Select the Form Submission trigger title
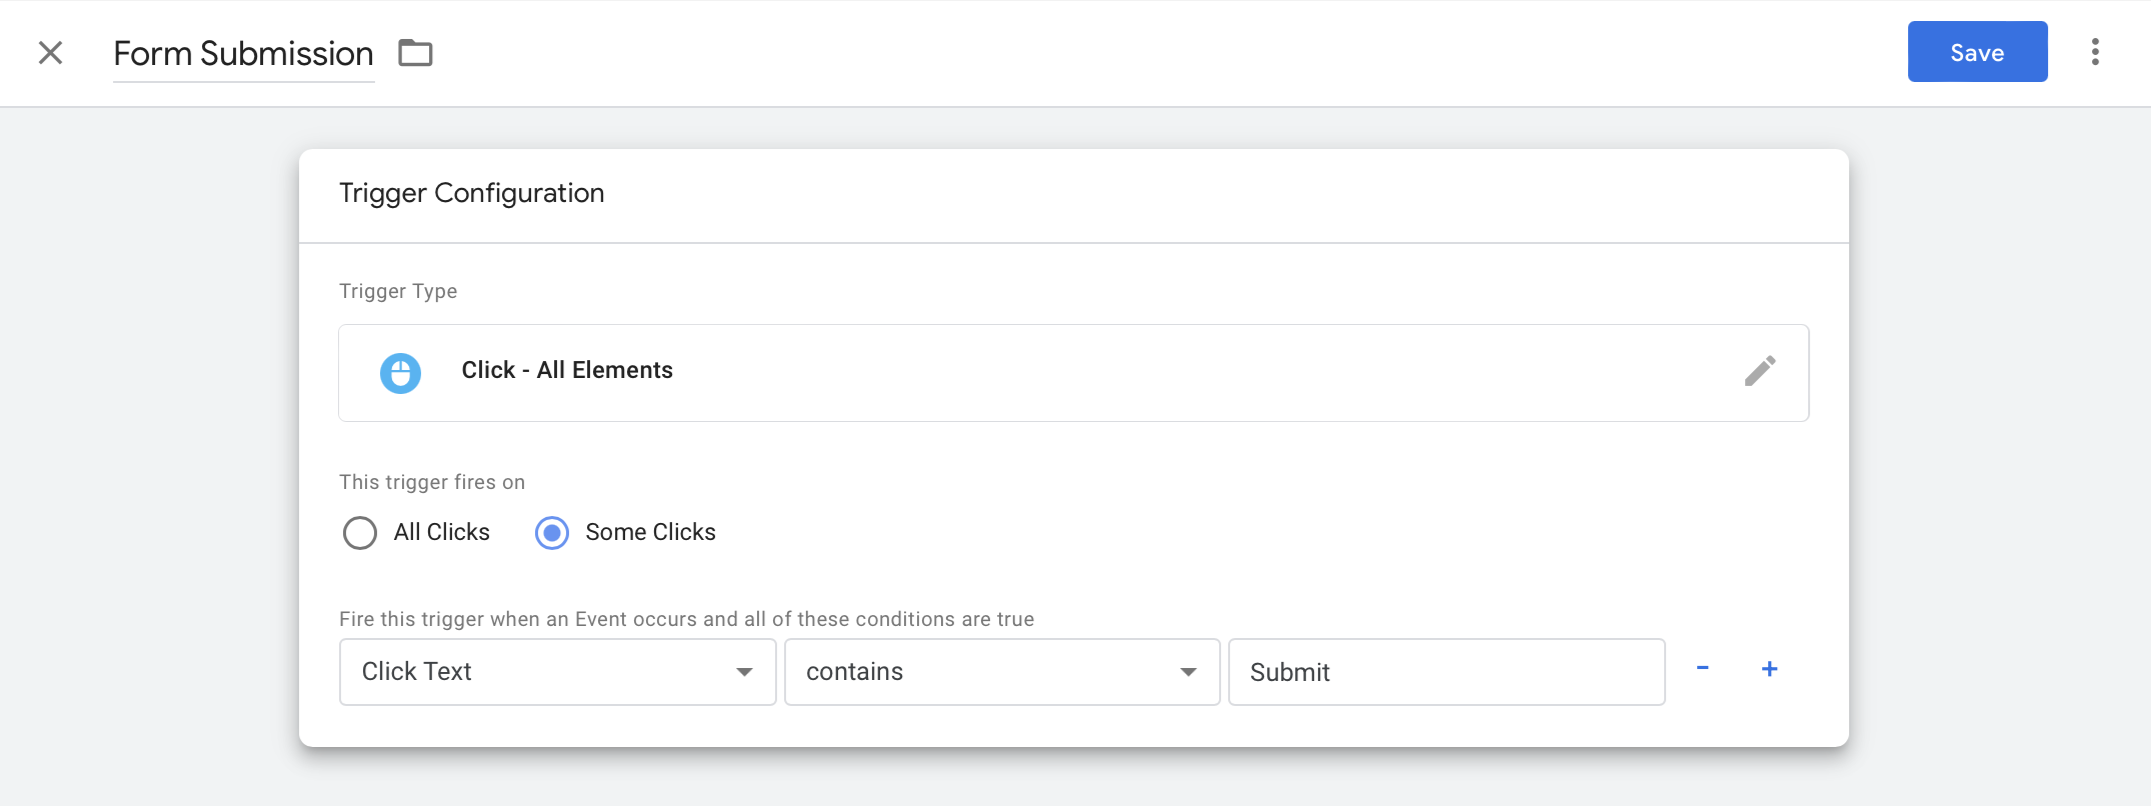The height and width of the screenshot is (806, 2151). click(x=243, y=52)
